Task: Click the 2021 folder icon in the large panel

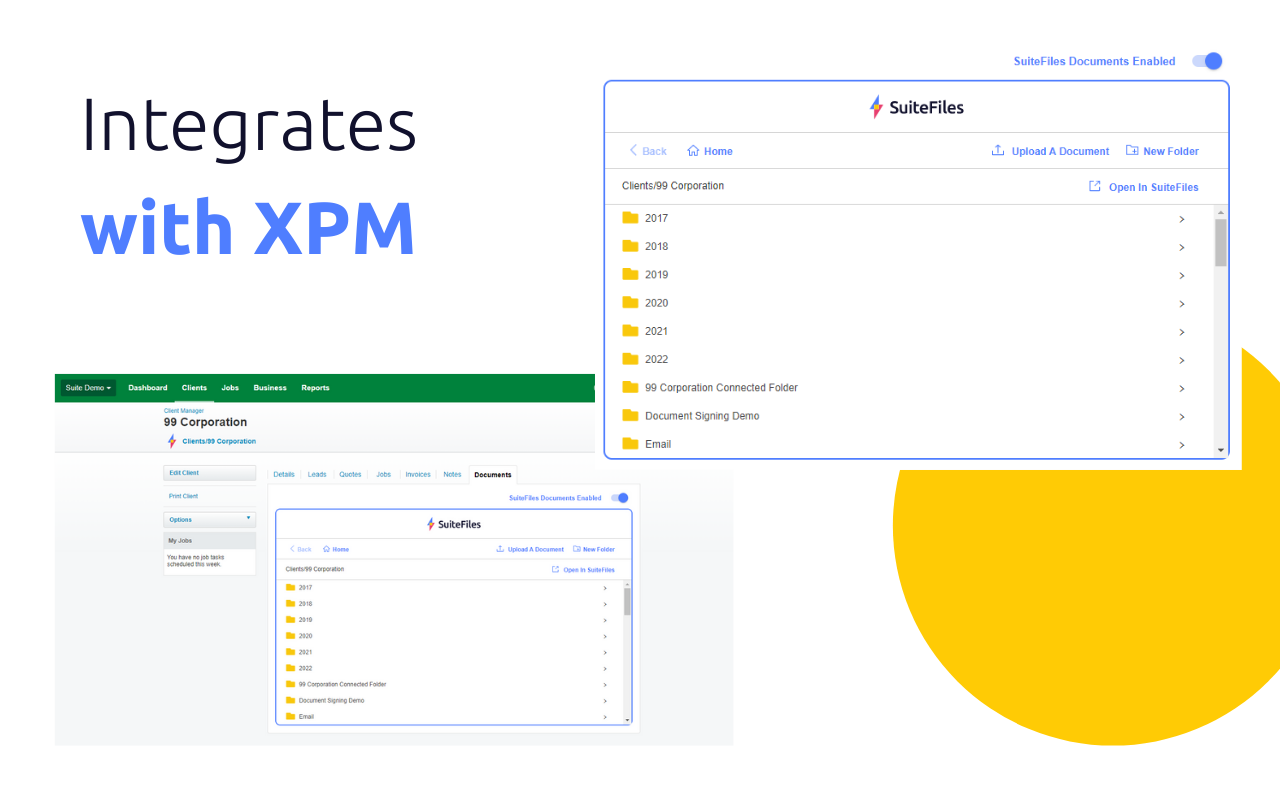Action: click(630, 331)
